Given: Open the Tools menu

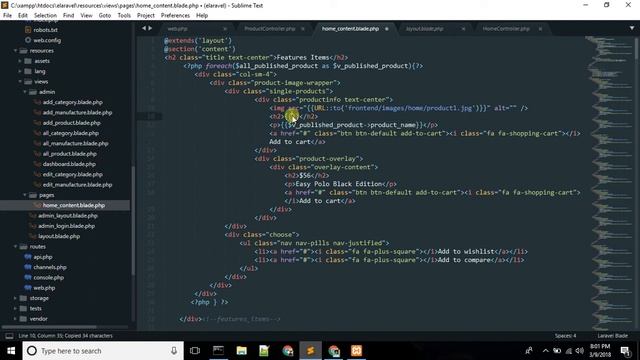Looking at the screenshot, I should click(124, 16).
